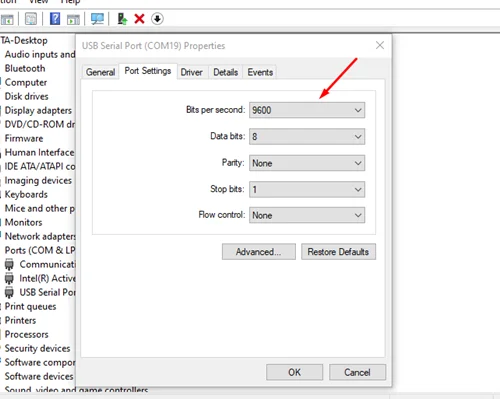Open the Parity dropdown
This screenshot has height=399, width=500.
pyautogui.click(x=307, y=163)
